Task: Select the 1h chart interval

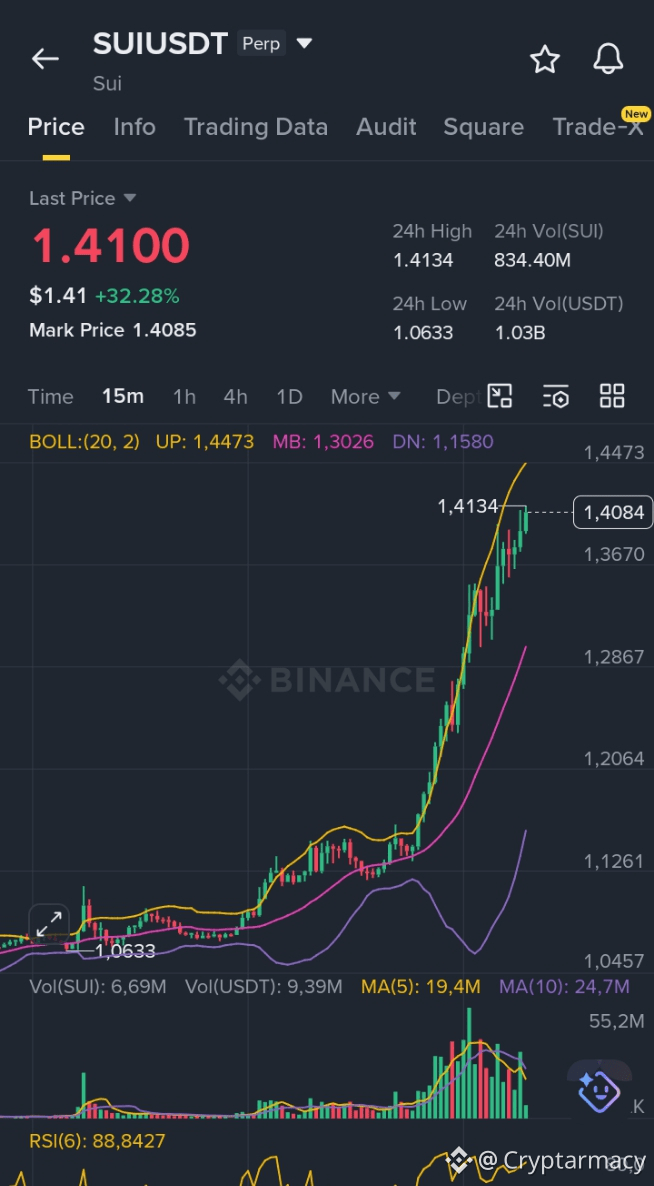Action: pyautogui.click(x=184, y=396)
